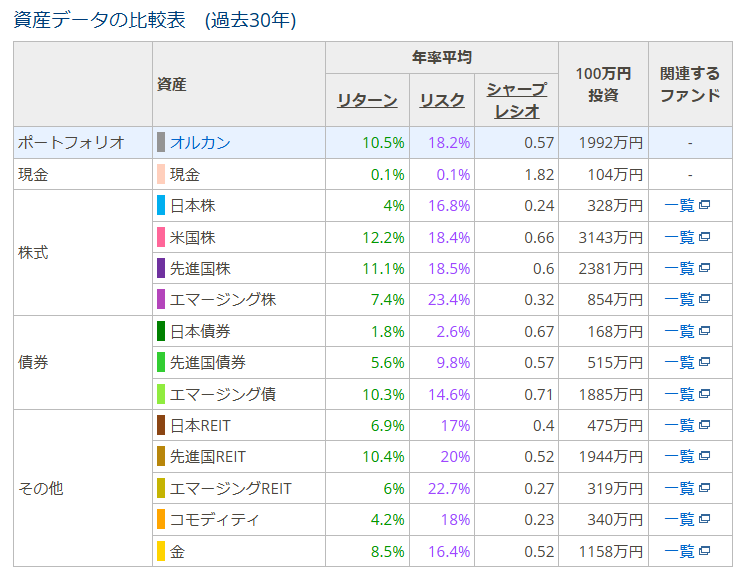Sort by the リスク column header
748x578 pixels.
[442, 100]
